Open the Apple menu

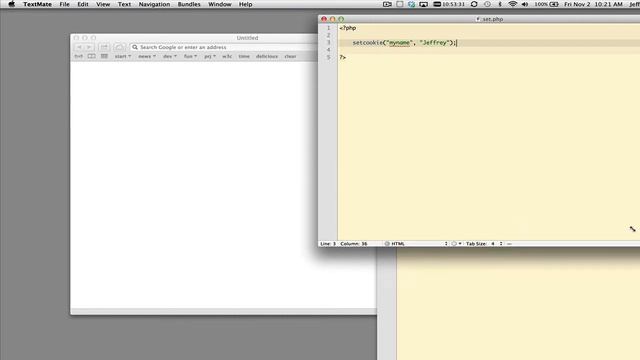click(x=11, y=4)
